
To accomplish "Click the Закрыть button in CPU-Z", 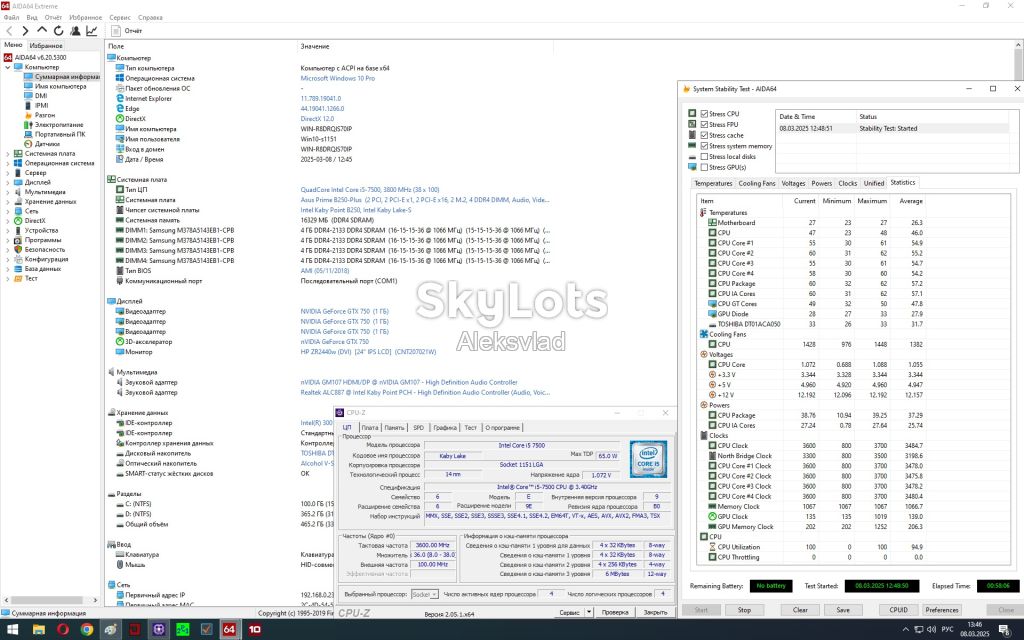I will click(655, 613).
